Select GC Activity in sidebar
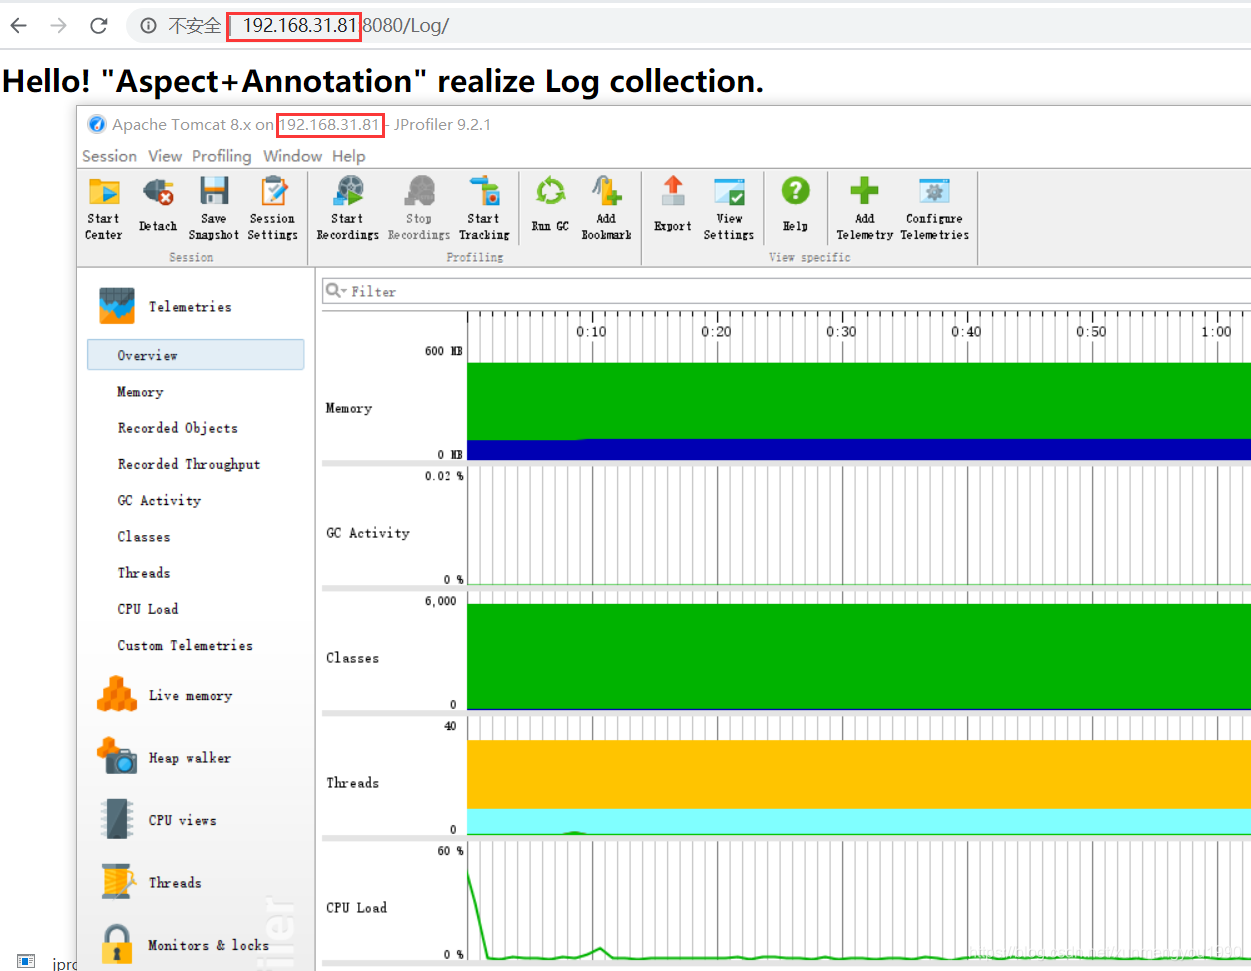This screenshot has width=1251, height=971. (x=159, y=500)
